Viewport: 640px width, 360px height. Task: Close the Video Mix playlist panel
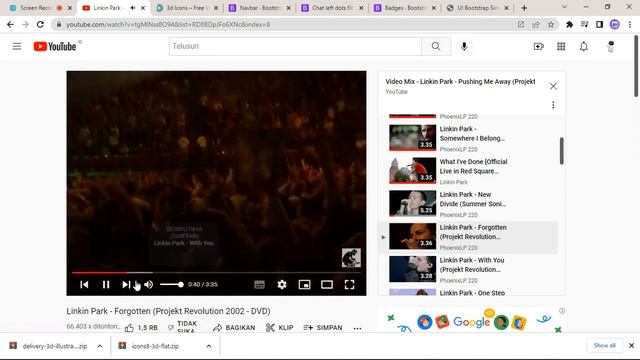point(553,86)
